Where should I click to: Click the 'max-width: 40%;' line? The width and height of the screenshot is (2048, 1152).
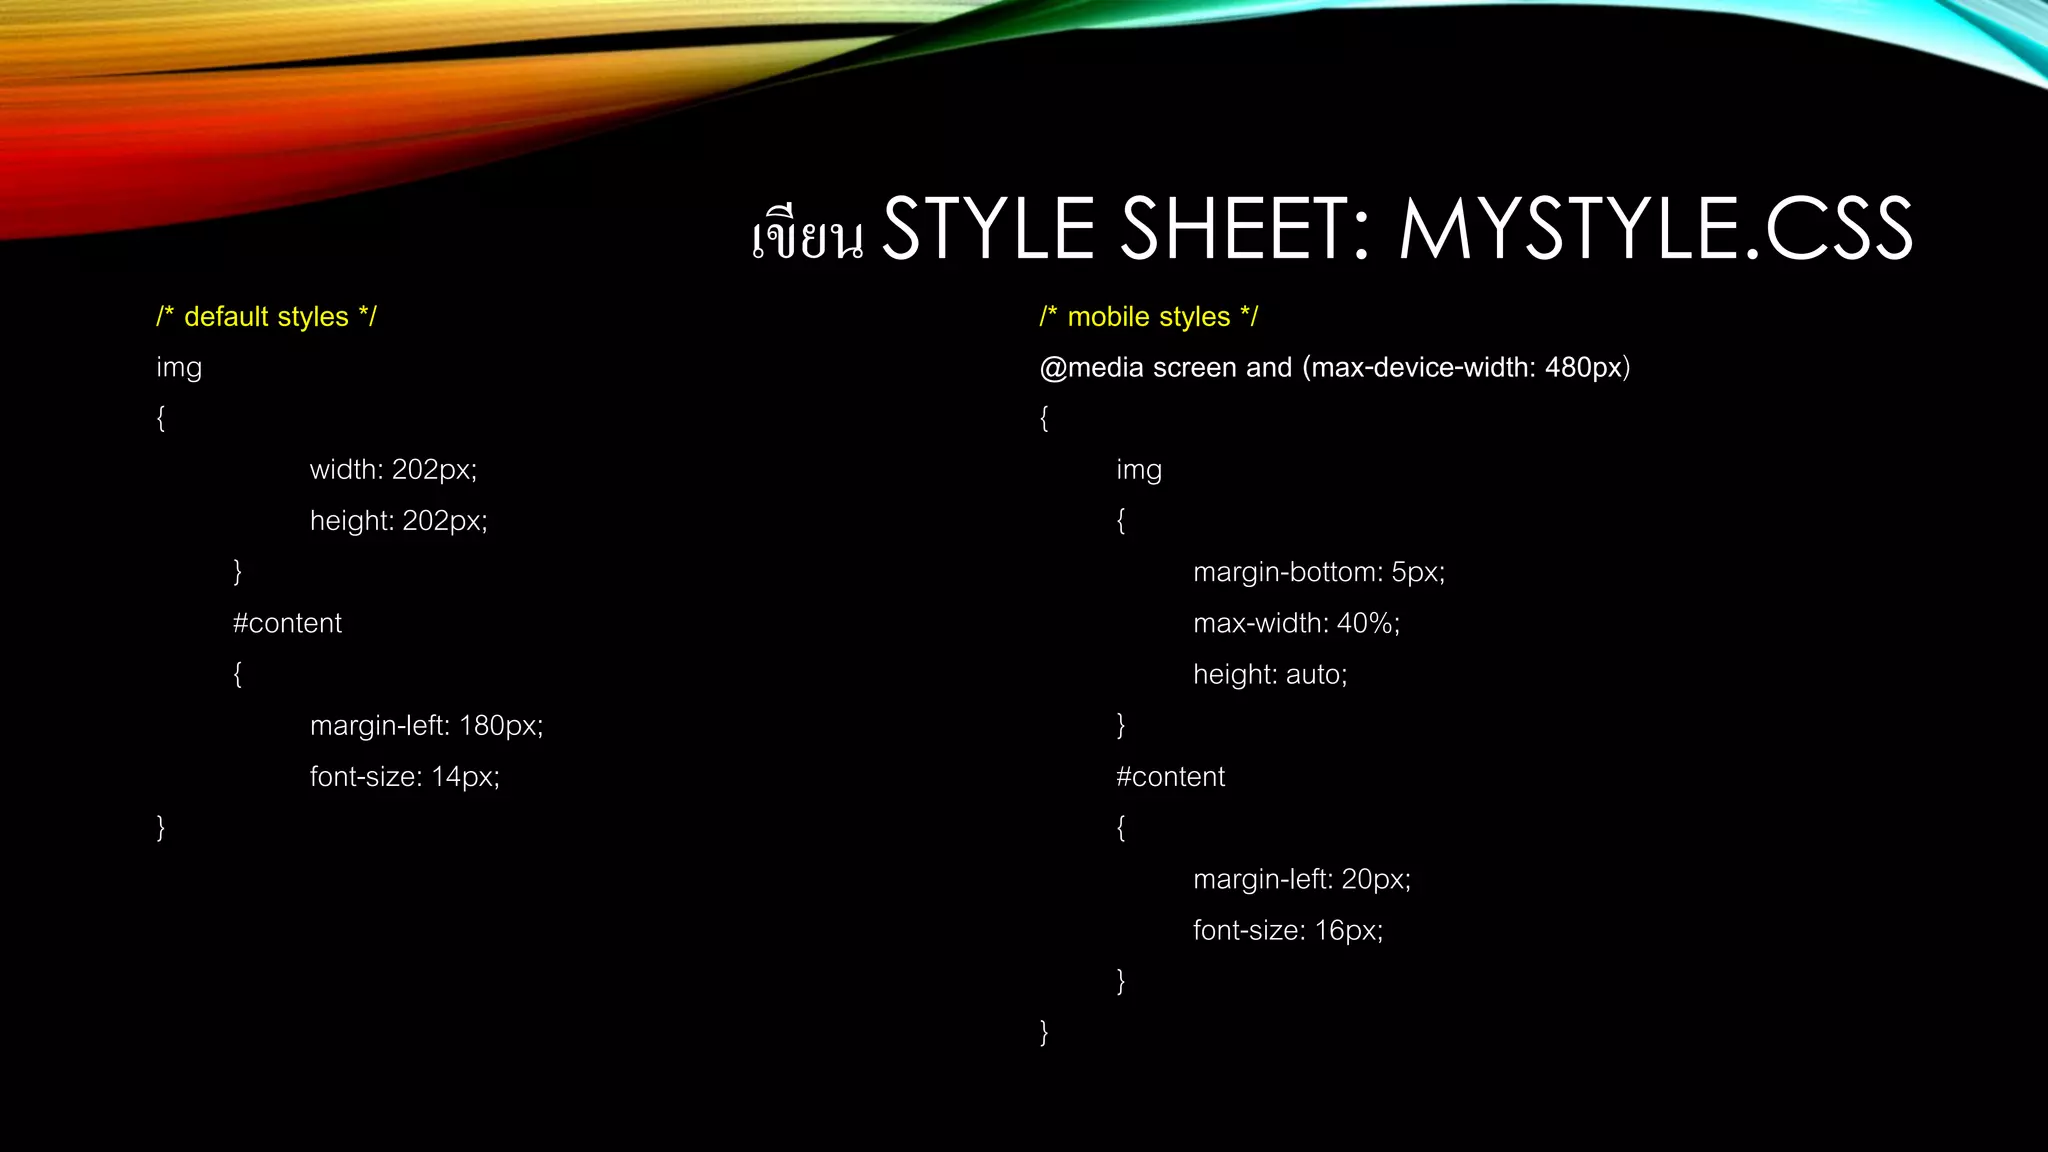pyautogui.click(x=1296, y=623)
